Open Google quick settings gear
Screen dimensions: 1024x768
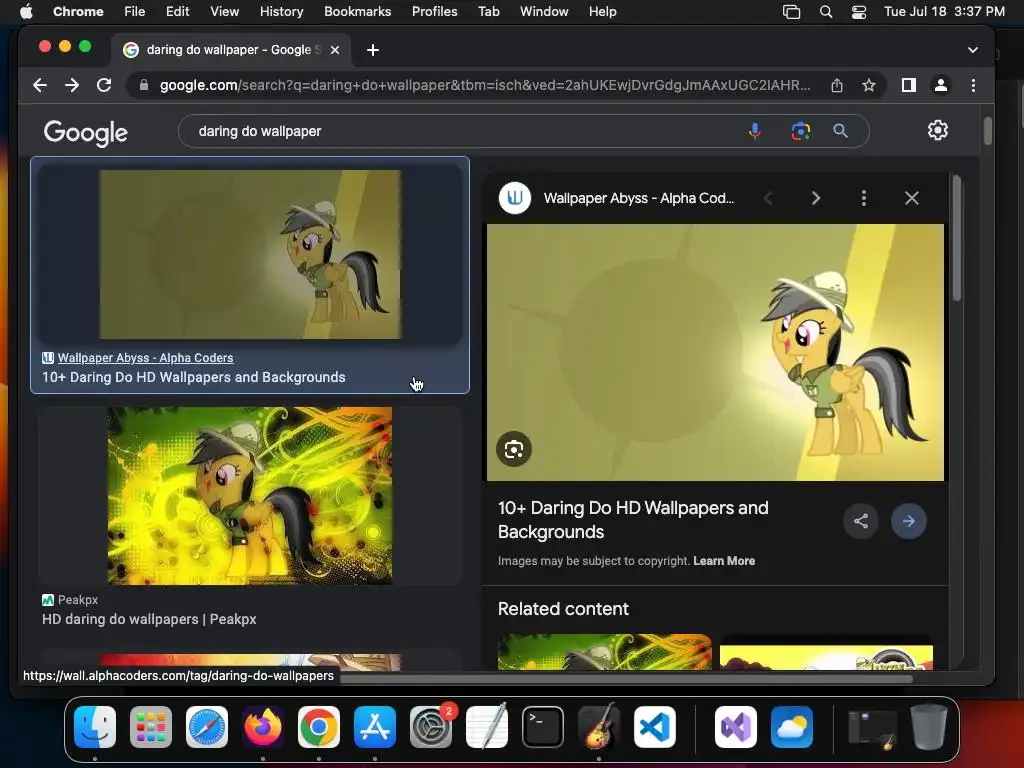point(938,130)
